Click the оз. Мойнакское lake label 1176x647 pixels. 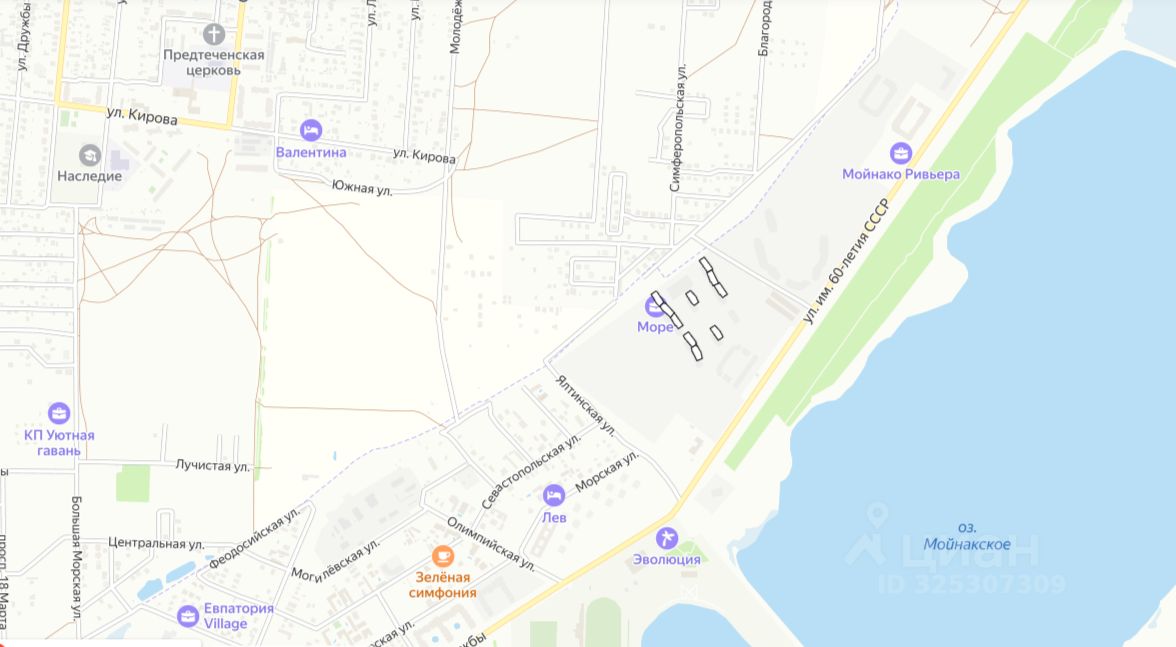click(967, 536)
